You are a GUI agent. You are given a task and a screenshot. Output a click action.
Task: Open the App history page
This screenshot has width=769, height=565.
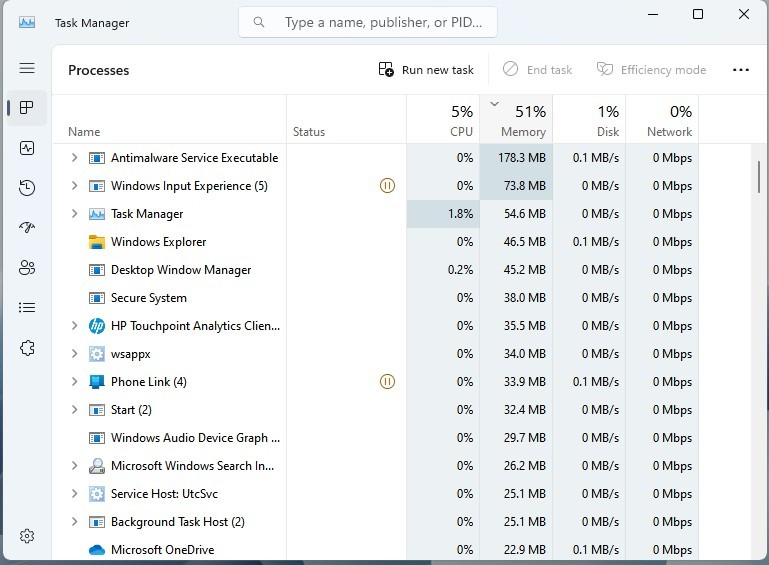27,188
